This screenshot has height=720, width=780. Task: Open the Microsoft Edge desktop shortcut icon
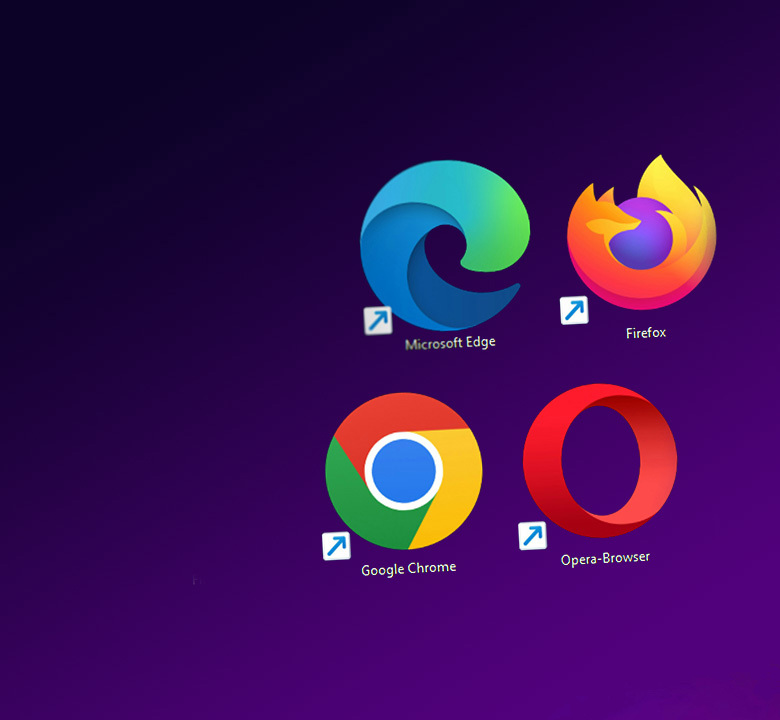click(x=443, y=245)
